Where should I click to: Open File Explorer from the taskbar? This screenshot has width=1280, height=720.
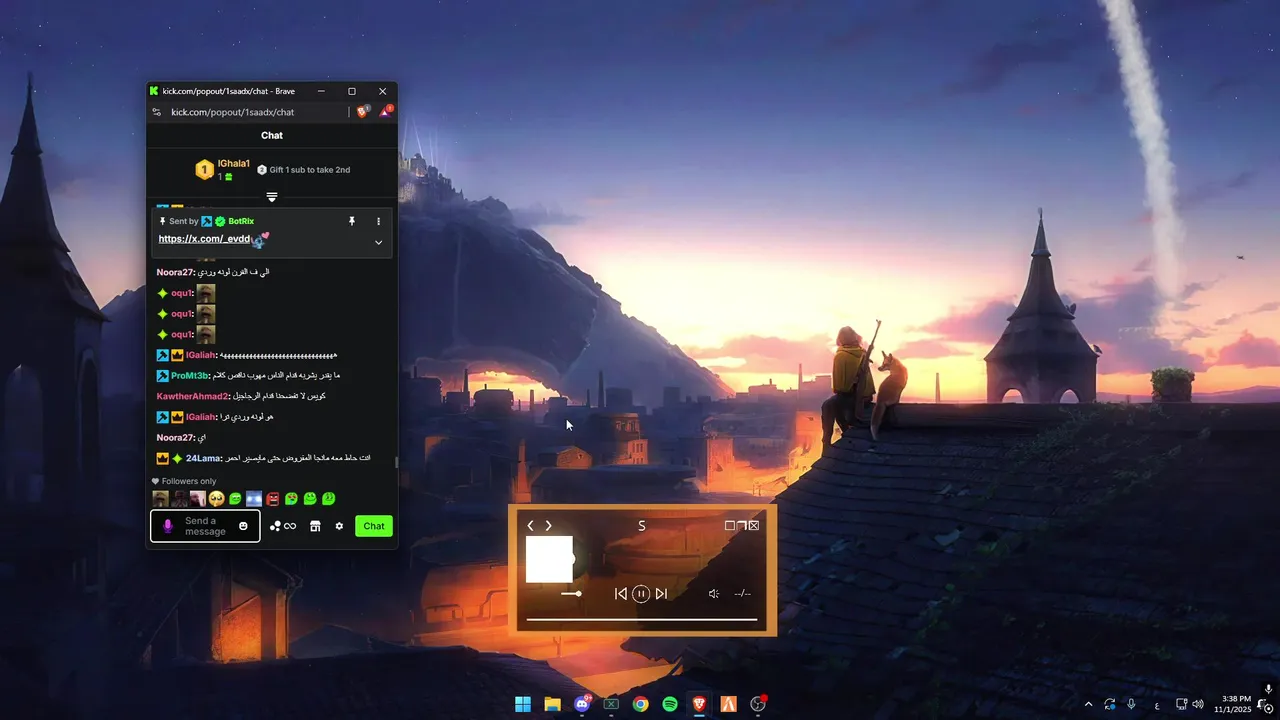[552, 704]
